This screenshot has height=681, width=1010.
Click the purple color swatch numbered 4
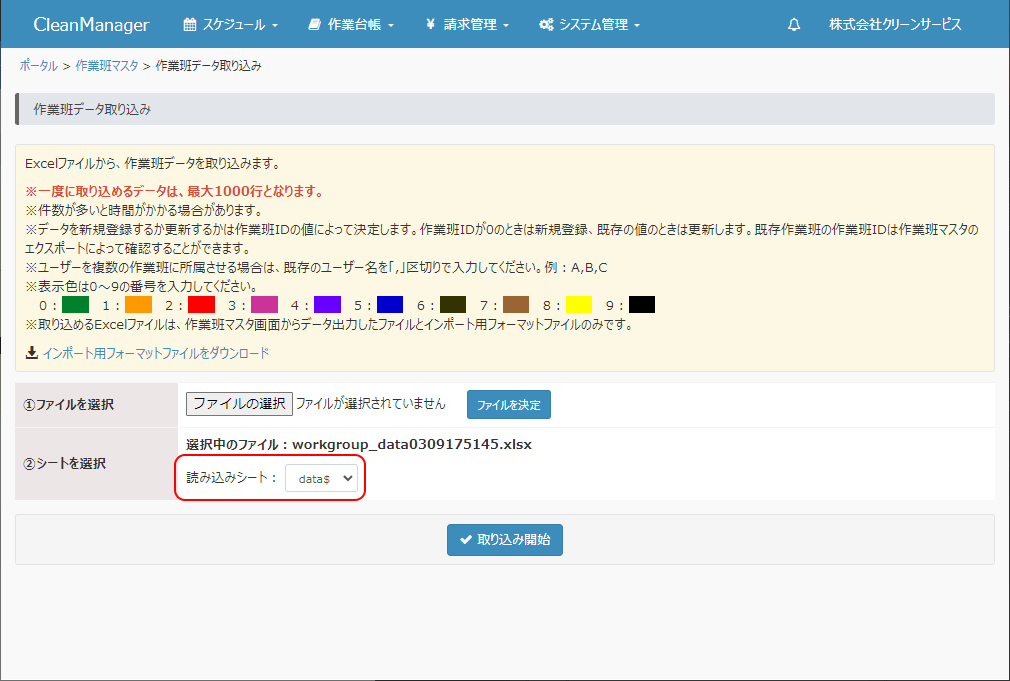tap(327, 304)
